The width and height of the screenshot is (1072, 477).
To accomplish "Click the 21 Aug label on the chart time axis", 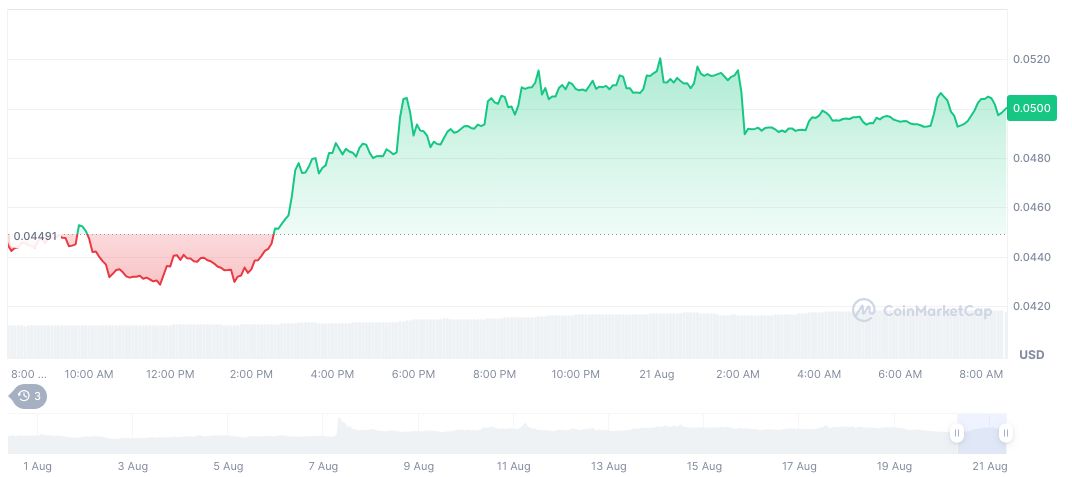I will click(658, 374).
